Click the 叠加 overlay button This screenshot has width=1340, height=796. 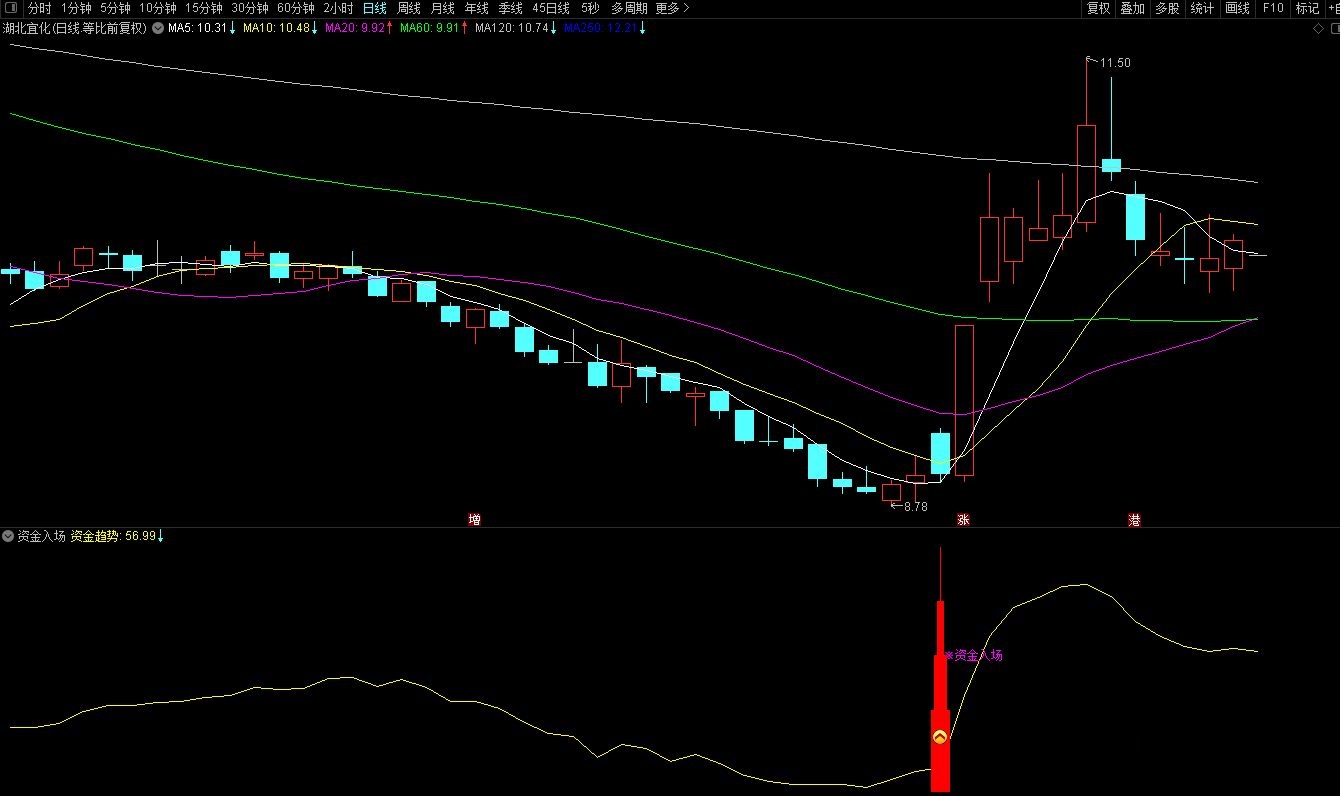(x=1132, y=8)
